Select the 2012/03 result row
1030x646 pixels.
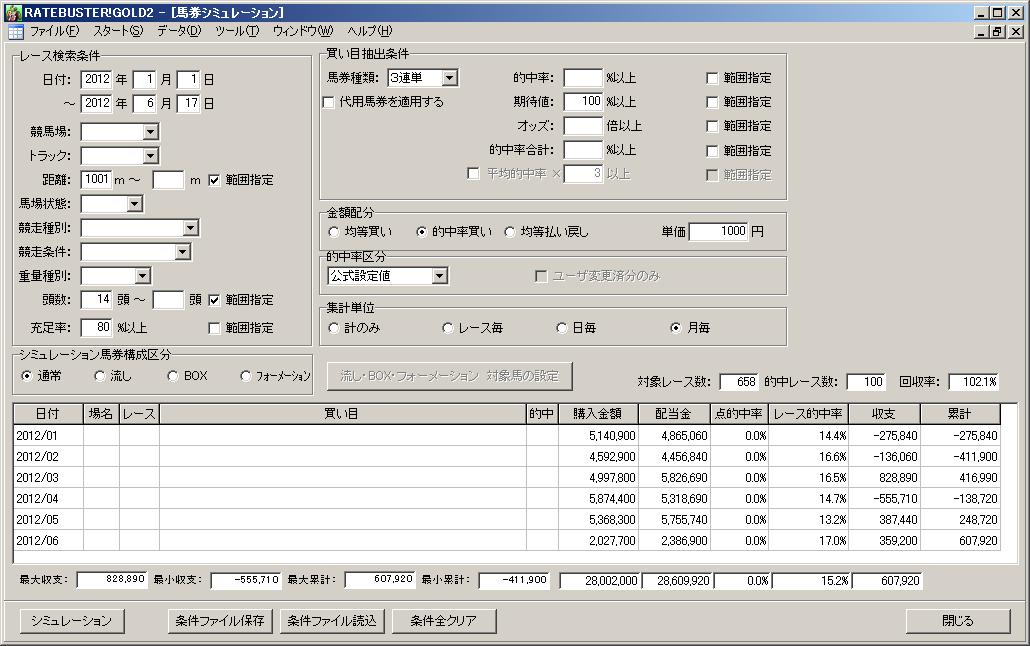click(506, 478)
